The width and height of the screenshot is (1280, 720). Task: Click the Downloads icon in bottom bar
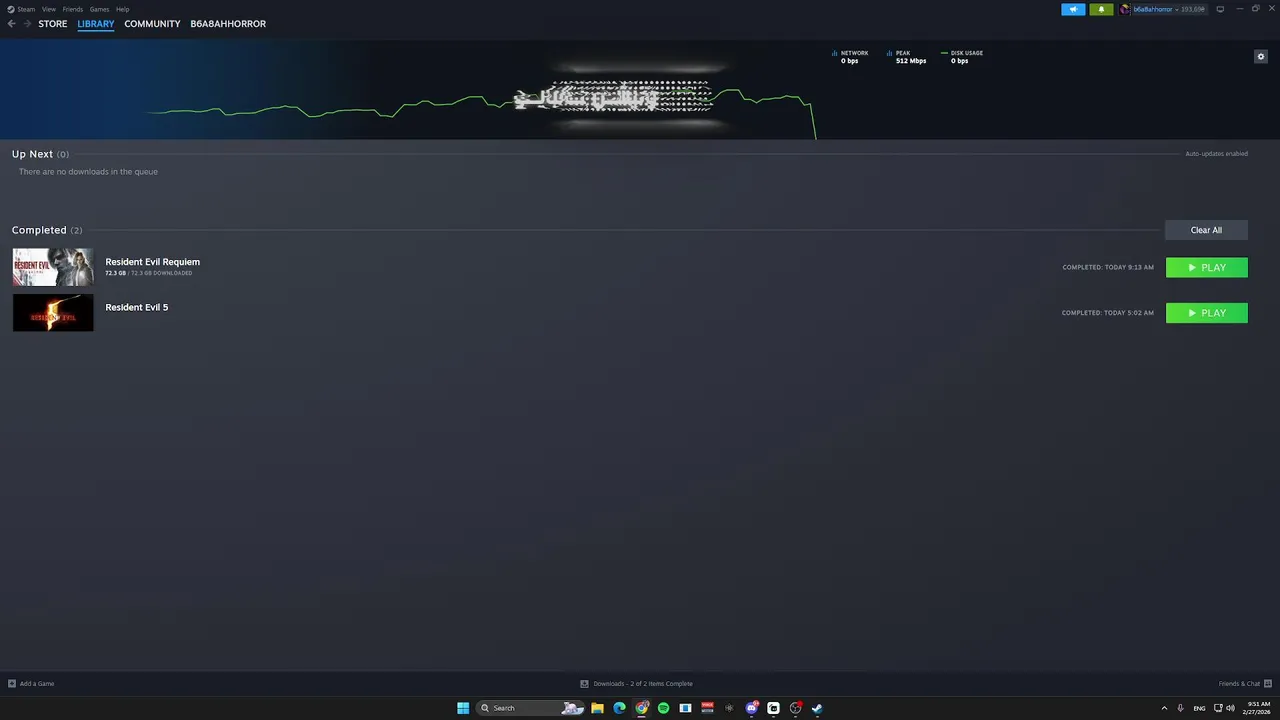coord(584,684)
